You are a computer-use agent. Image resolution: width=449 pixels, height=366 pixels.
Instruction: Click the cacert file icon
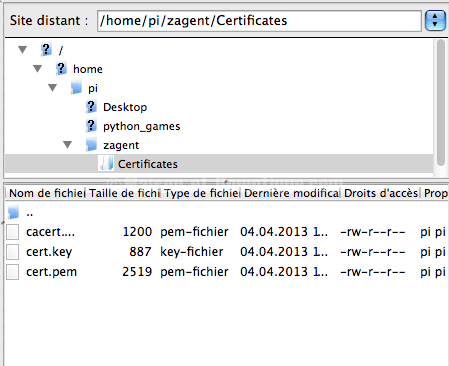[x=13, y=232]
